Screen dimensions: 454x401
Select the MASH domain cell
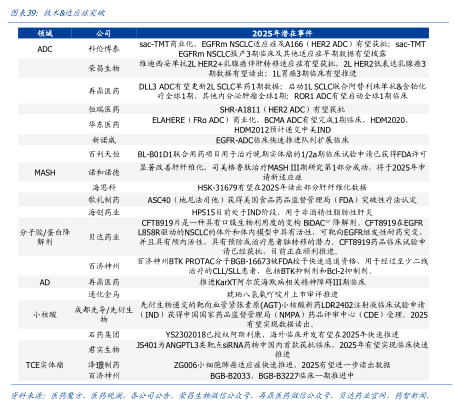click(45, 172)
